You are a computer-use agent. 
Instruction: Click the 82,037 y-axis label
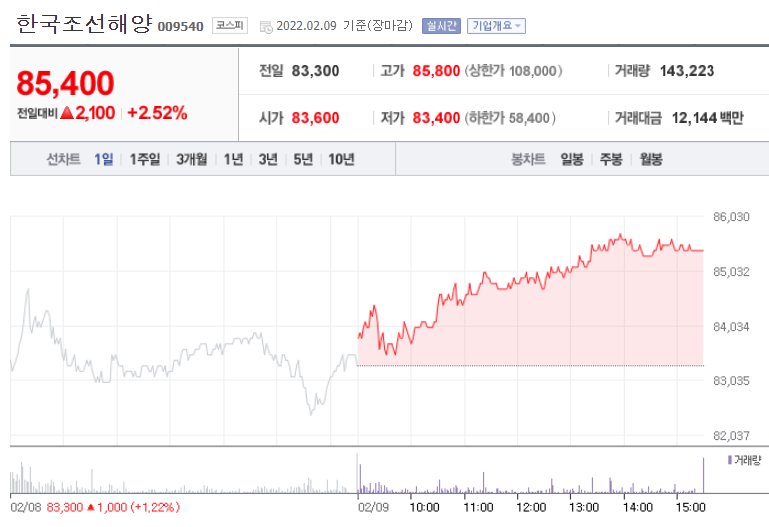(x=731, y=436)
